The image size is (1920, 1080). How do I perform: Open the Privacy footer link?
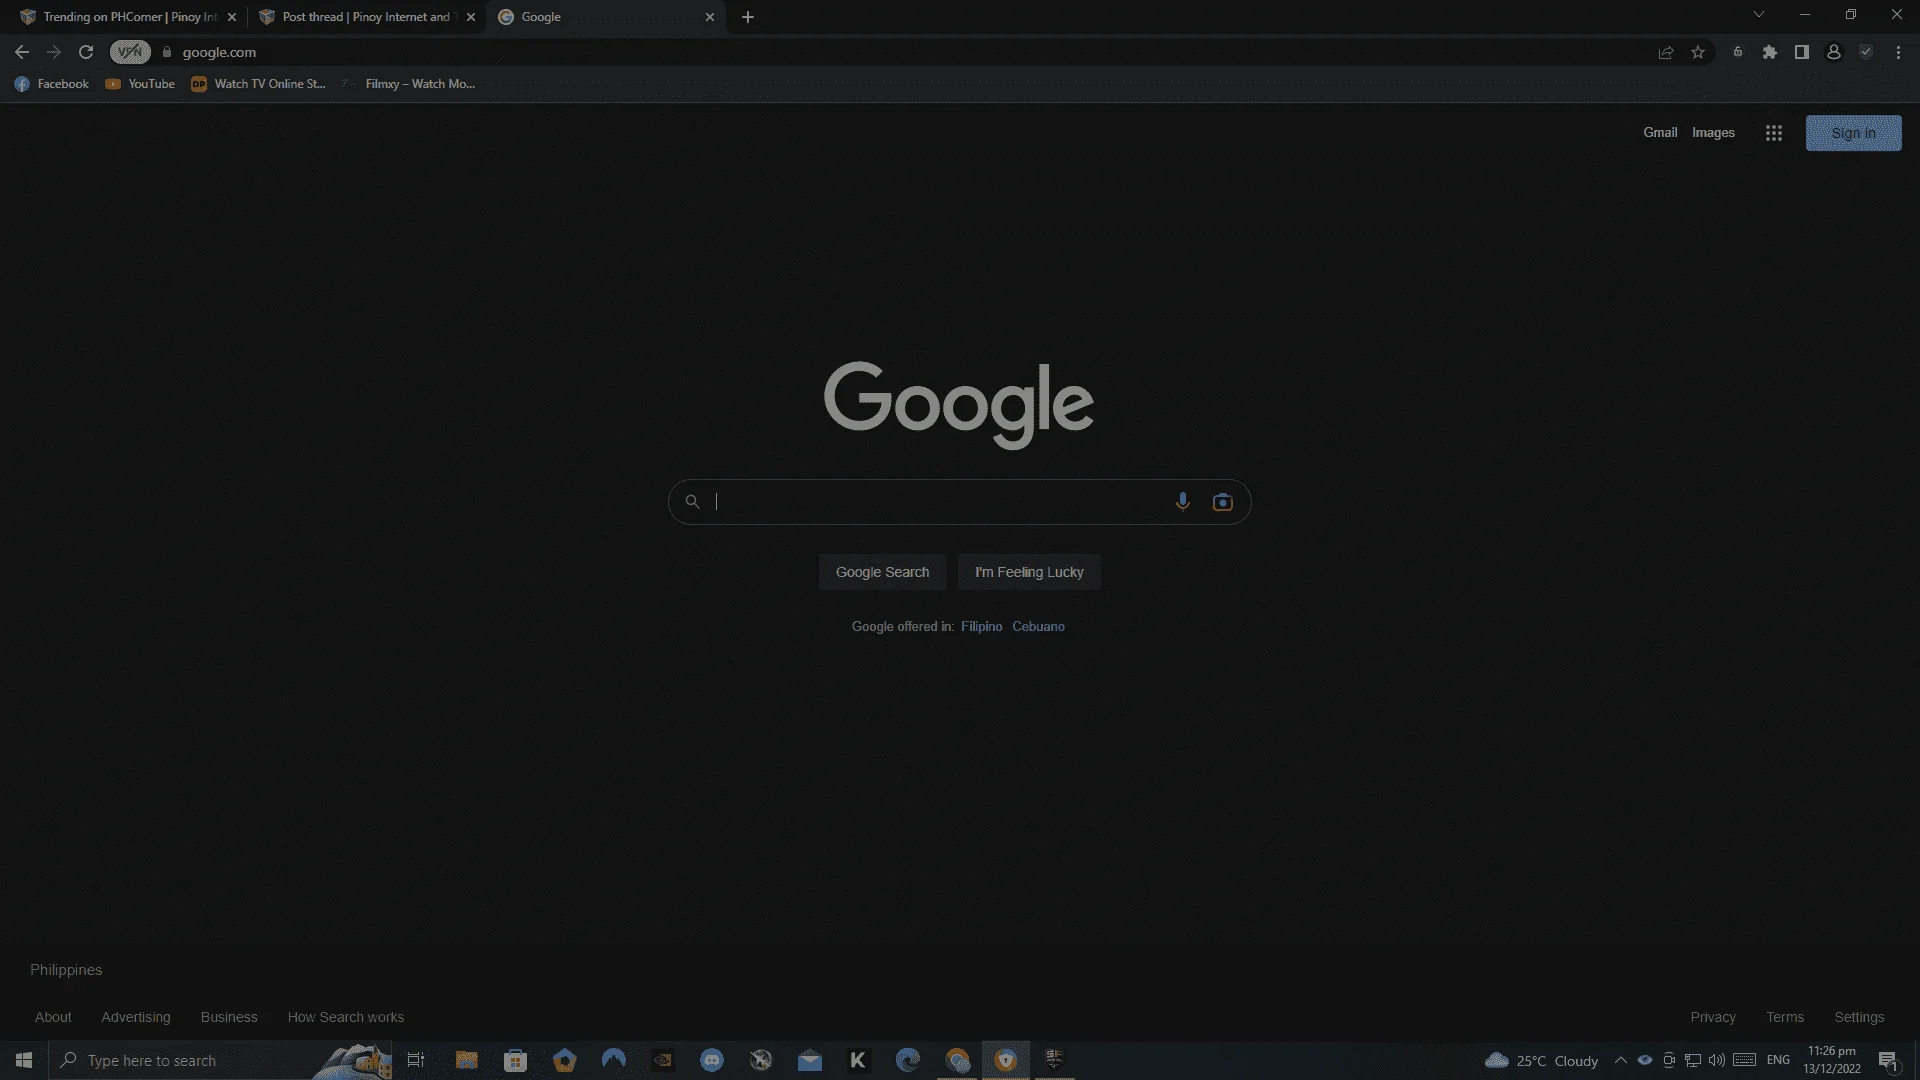[x=1713, y=1017]
